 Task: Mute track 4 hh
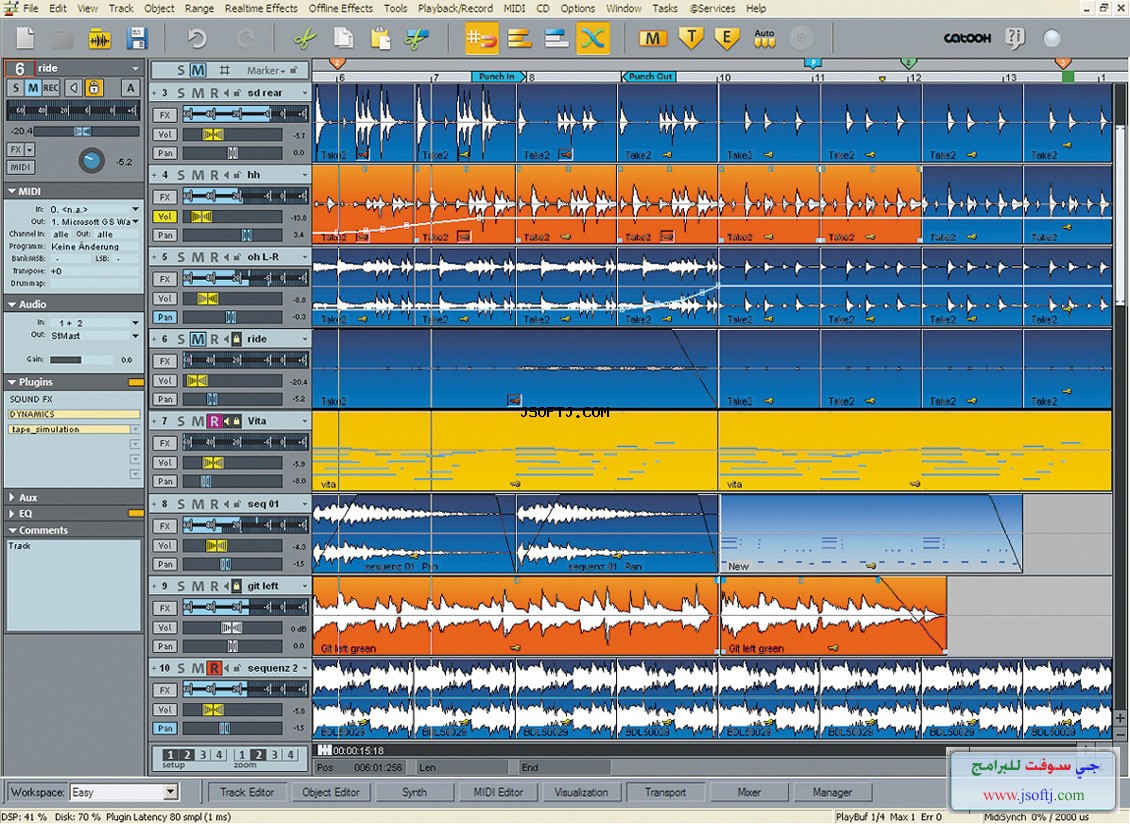pos(197,175)
